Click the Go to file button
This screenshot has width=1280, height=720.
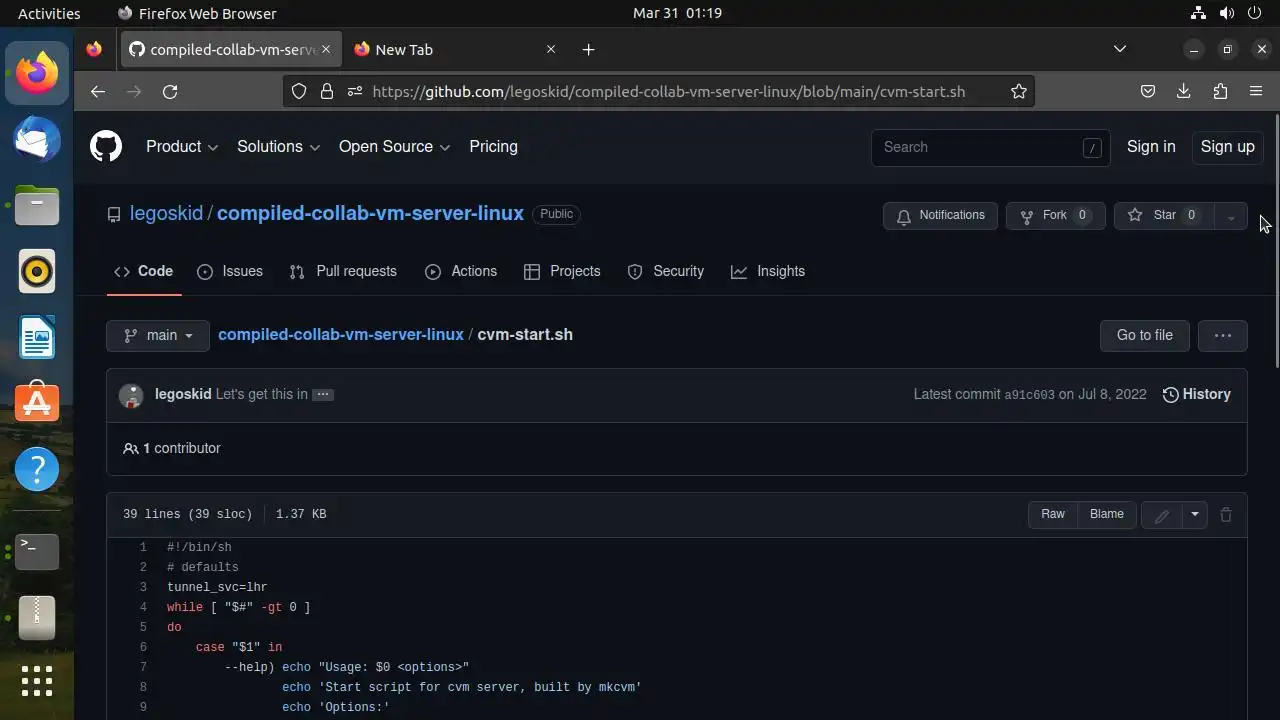[x=1144, y=335]
